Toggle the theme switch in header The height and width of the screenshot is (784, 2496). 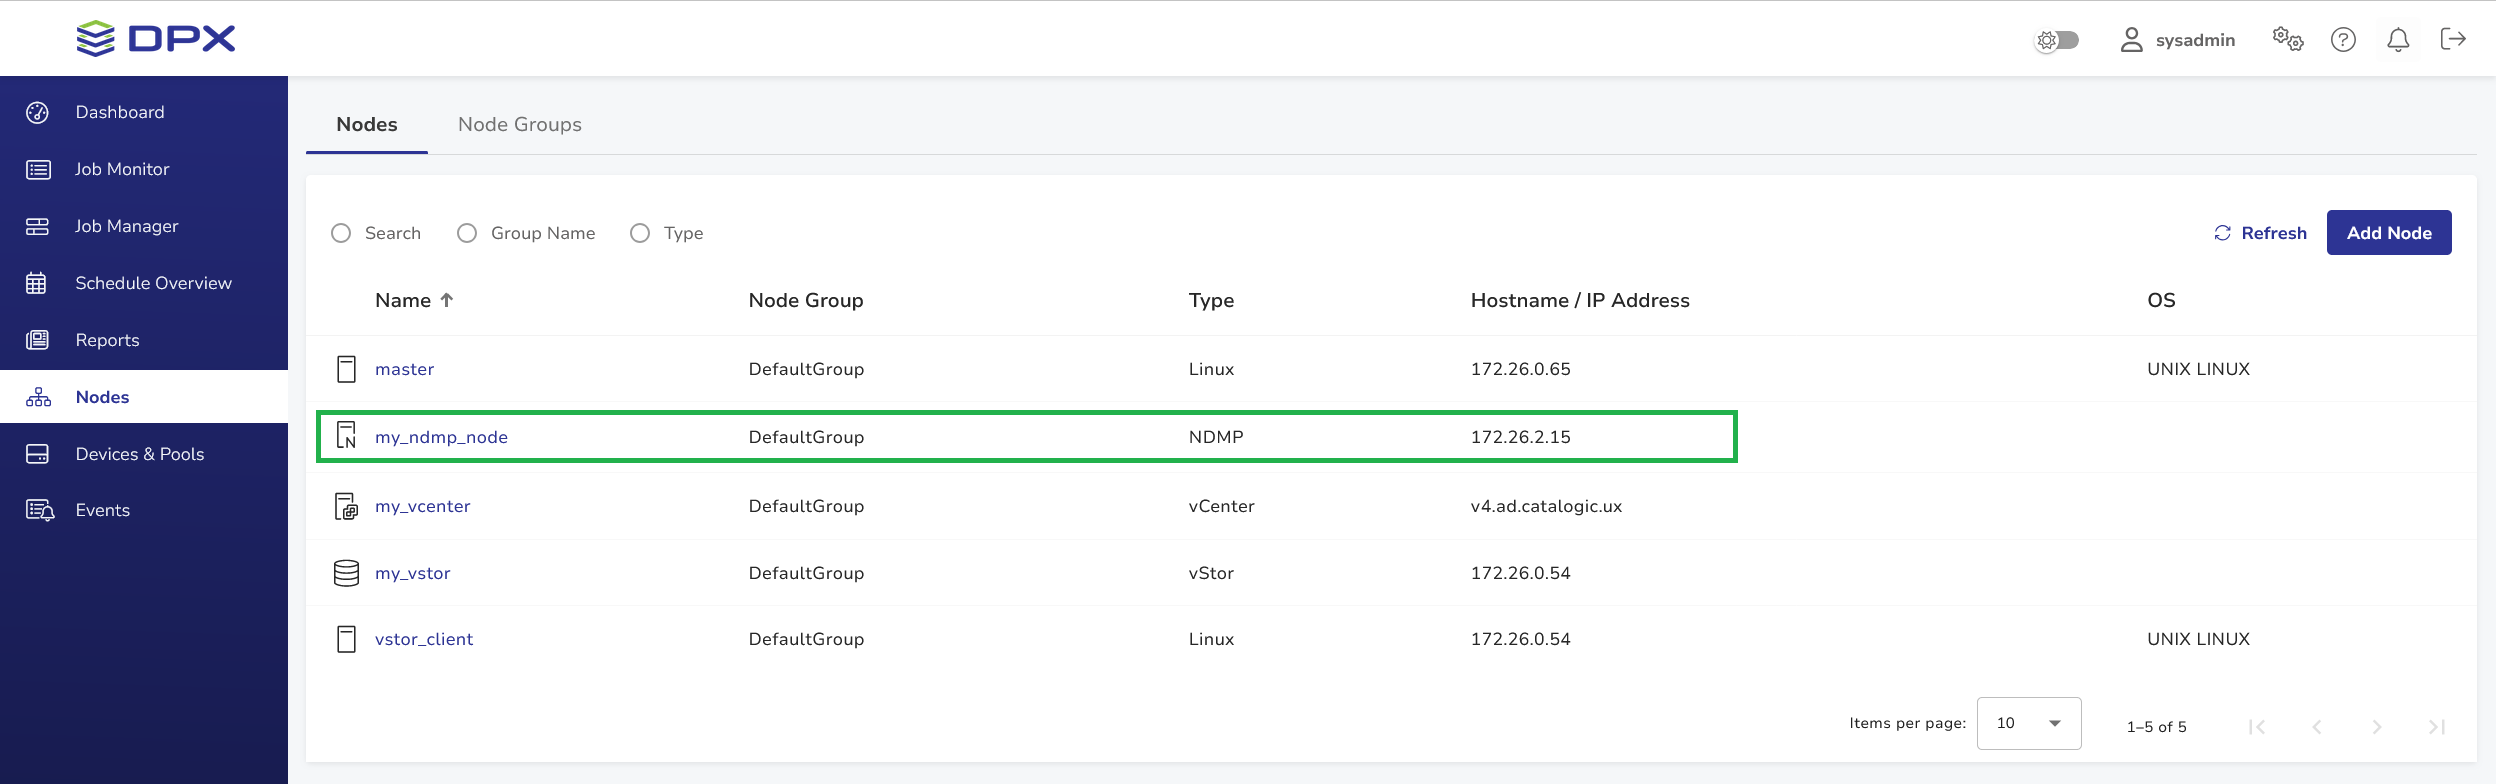[2058, 40]
